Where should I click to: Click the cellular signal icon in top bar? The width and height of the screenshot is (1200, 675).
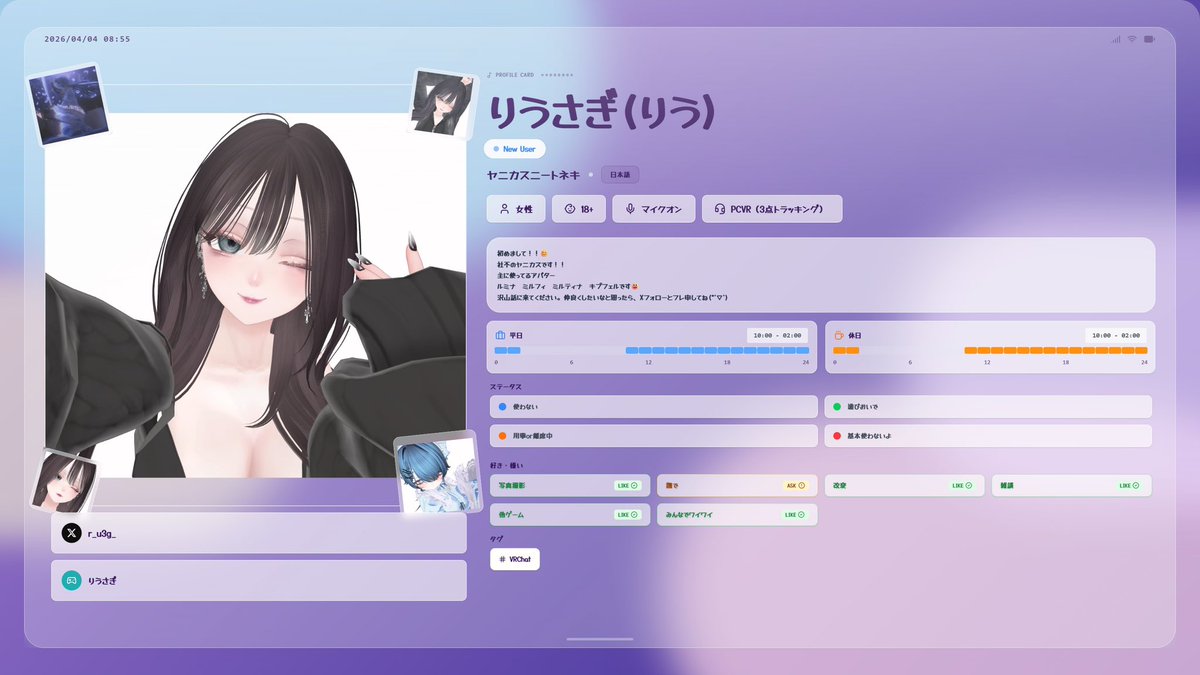[1115, 39]
